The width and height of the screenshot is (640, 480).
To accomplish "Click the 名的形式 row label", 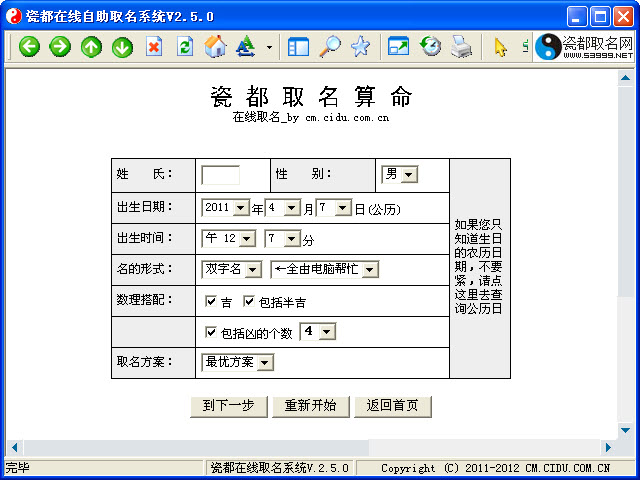I will 144,269.
